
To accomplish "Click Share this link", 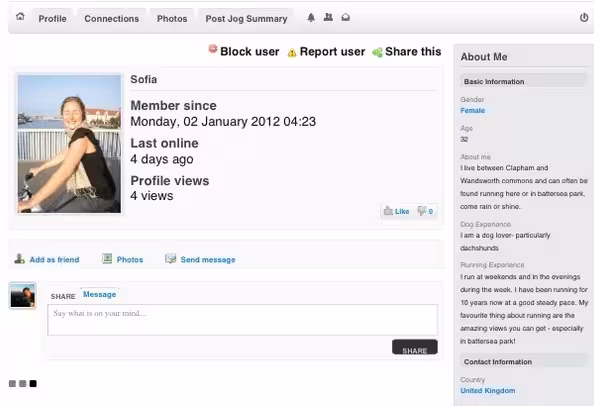I will coord(407,52).
